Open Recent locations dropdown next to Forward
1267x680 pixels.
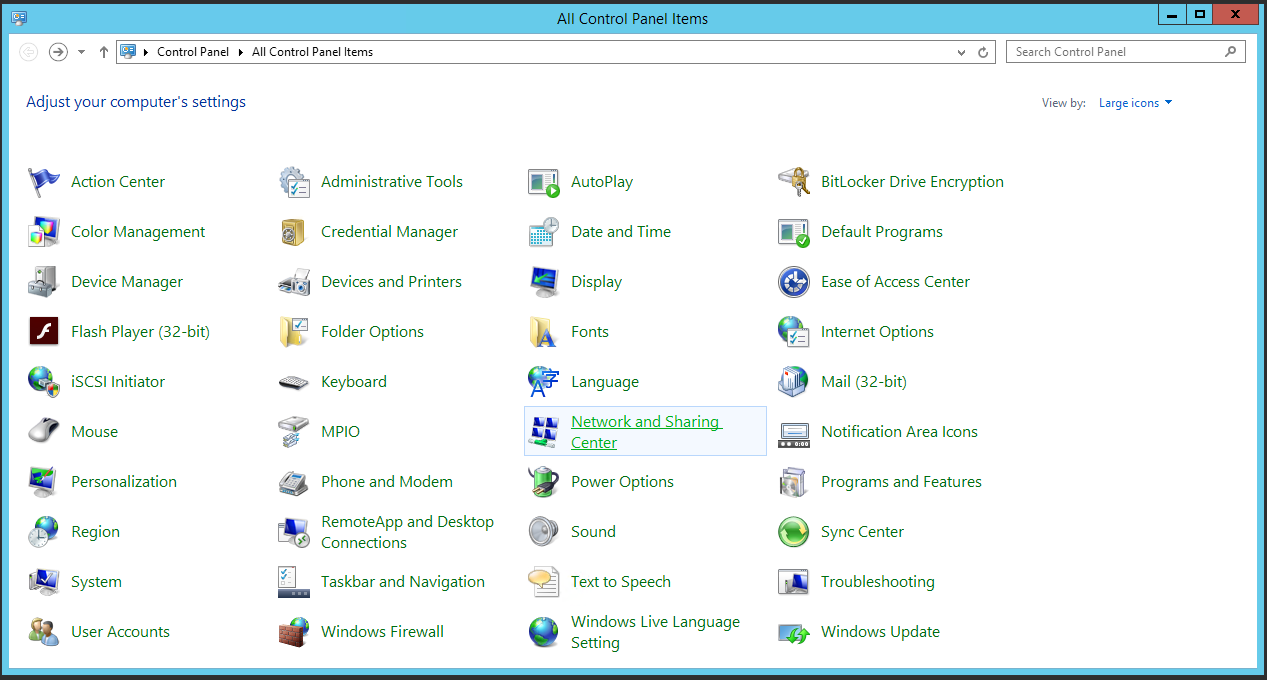tap(81, 52)
